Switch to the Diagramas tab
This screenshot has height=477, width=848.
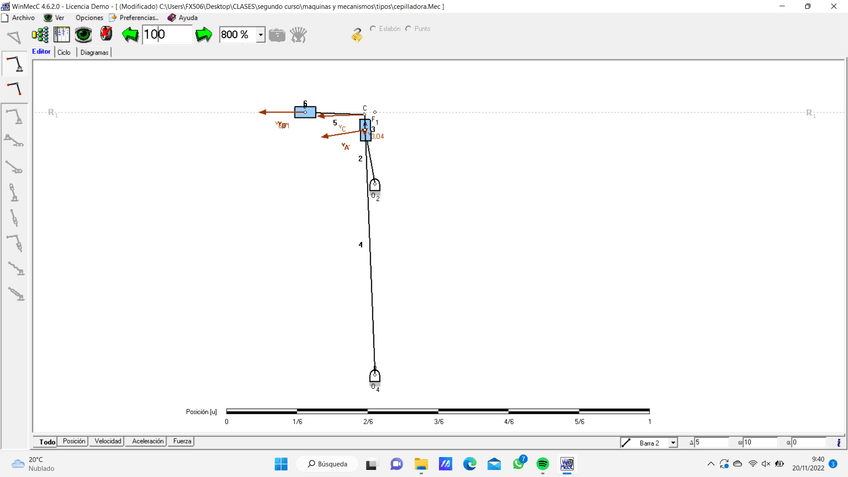click(95, 52)
